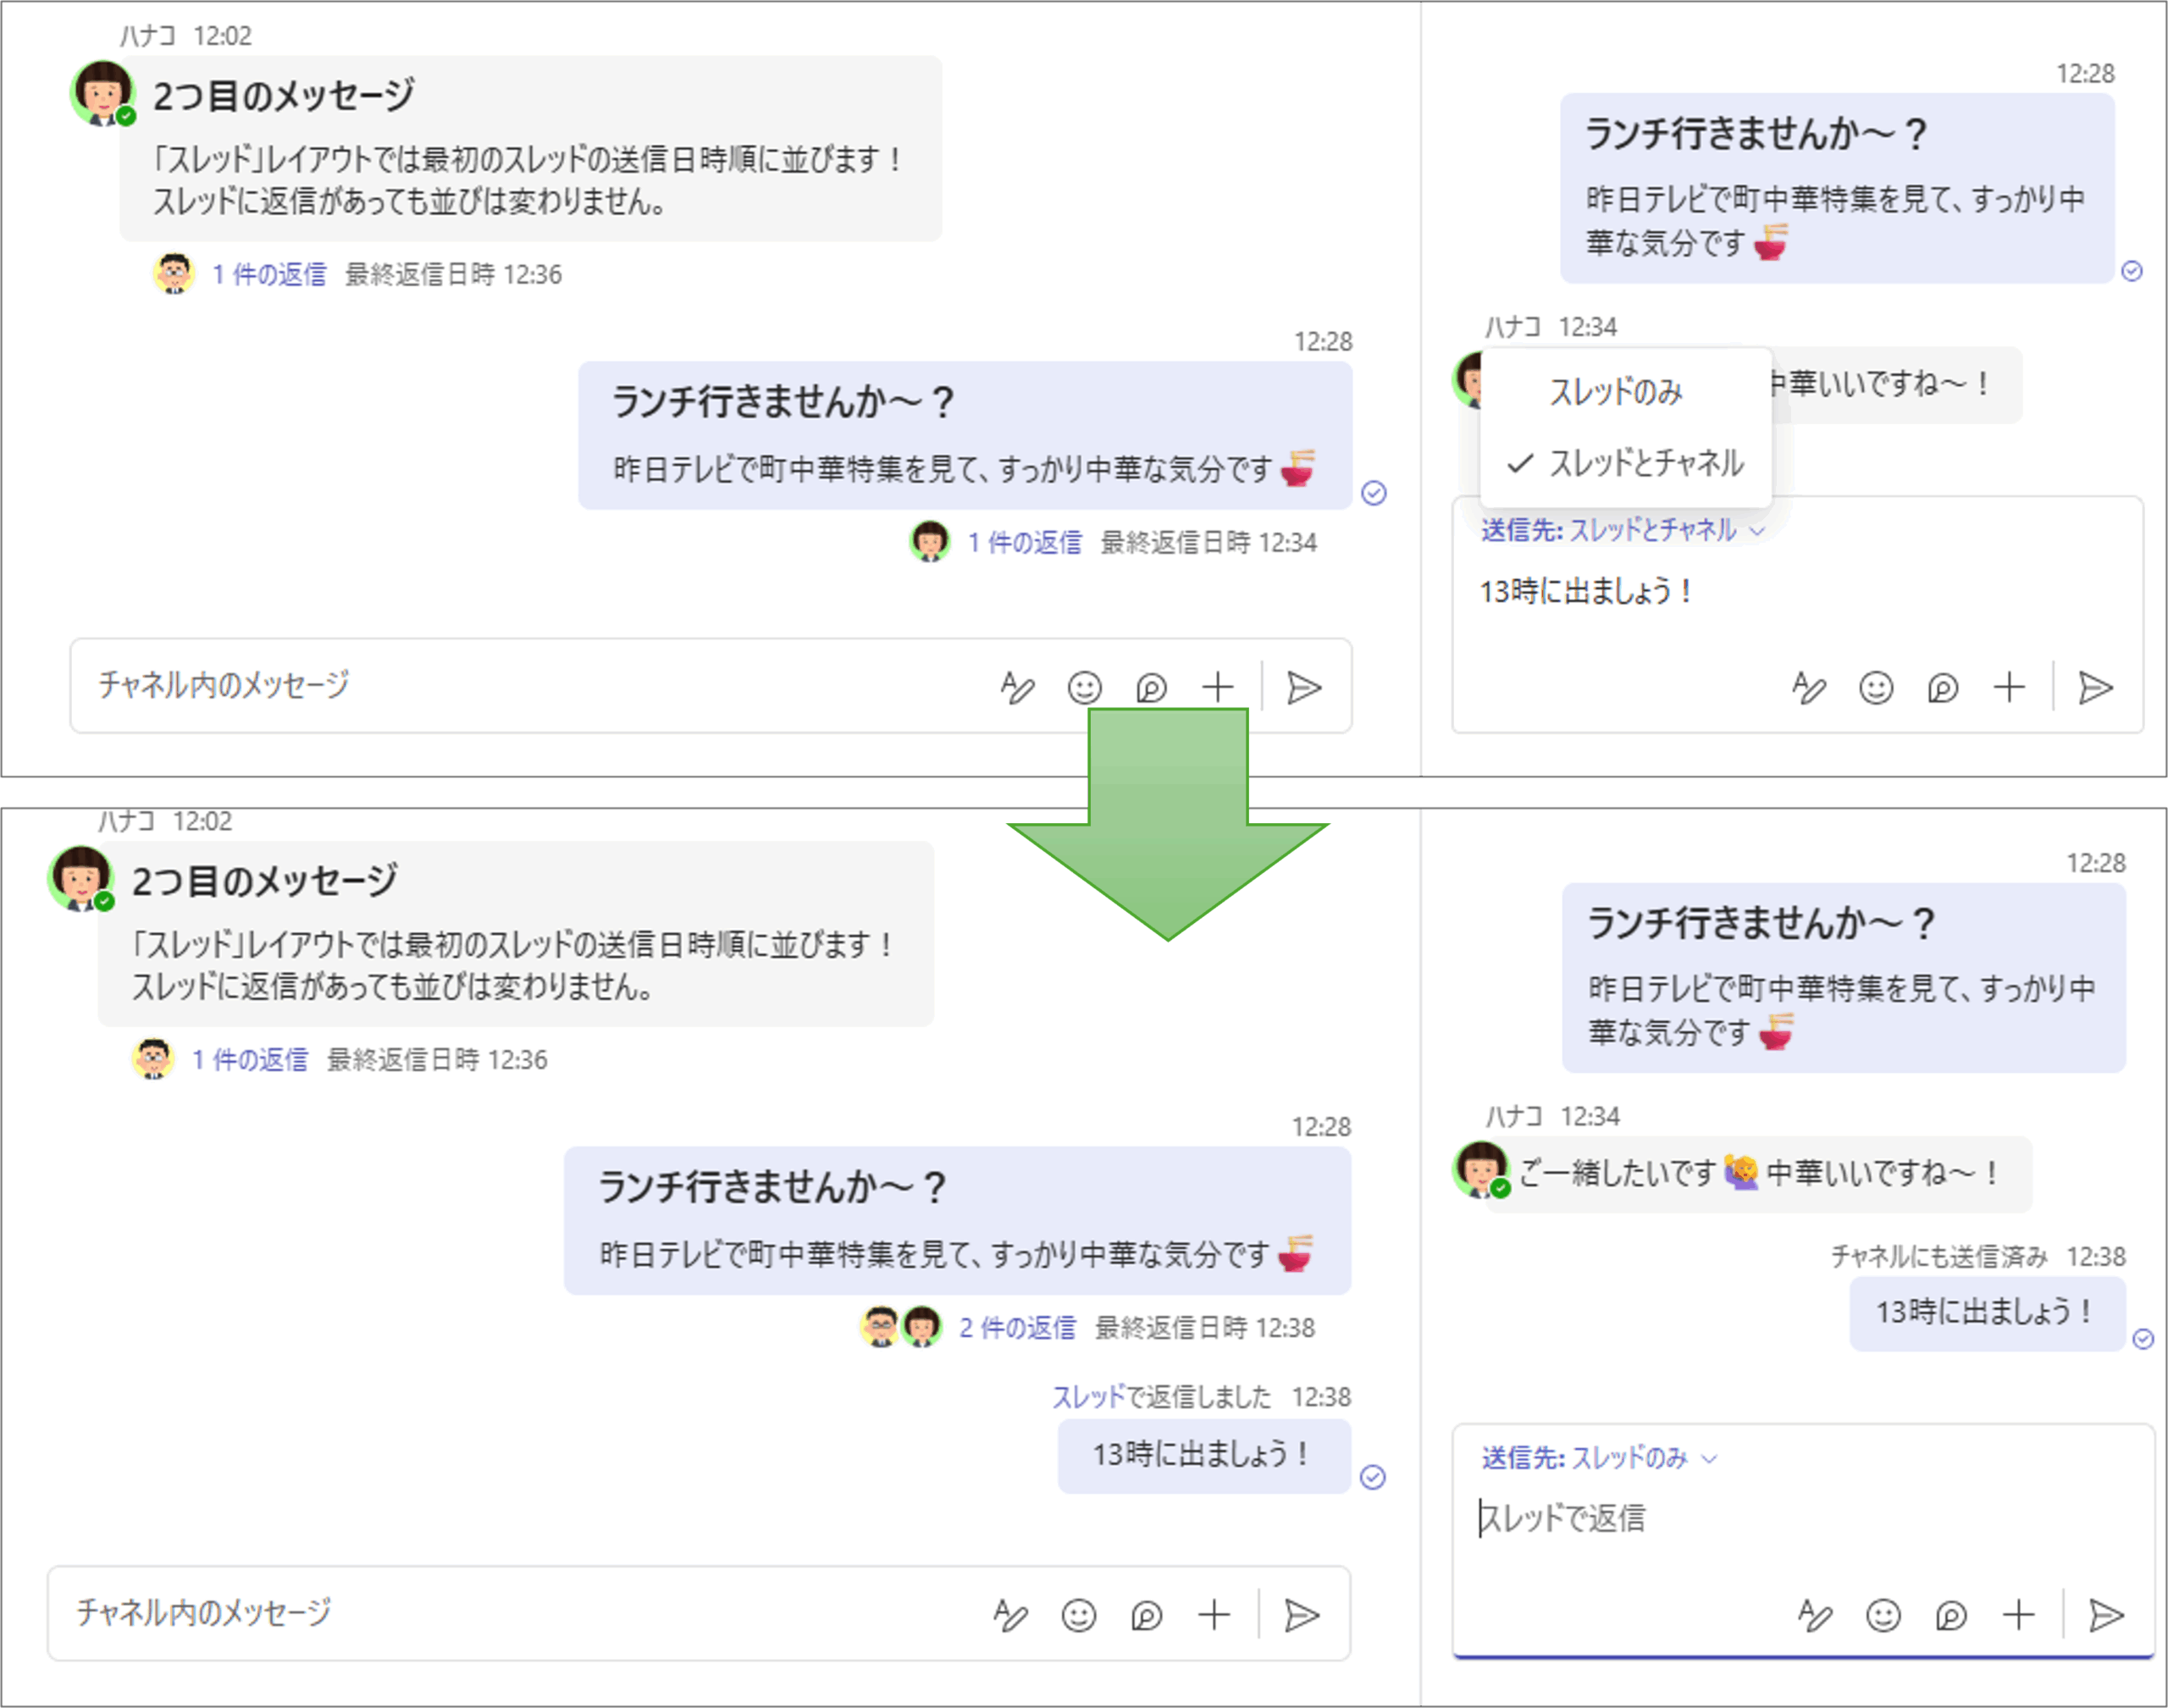Click format icon in bottom channel compose box
2168x1708 pixels.
point(1010,1616)
